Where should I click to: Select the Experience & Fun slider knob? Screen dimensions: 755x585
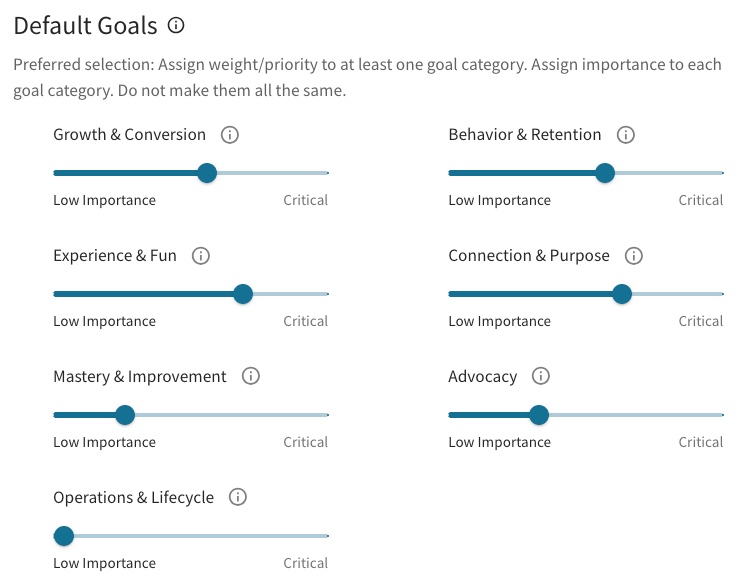click(x=243, y=294)
